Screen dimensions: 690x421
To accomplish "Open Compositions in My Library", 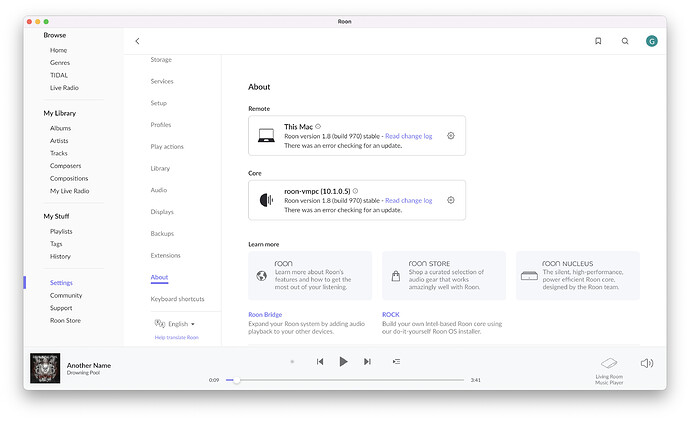I will pyautogui.click(x=69, y=178).
